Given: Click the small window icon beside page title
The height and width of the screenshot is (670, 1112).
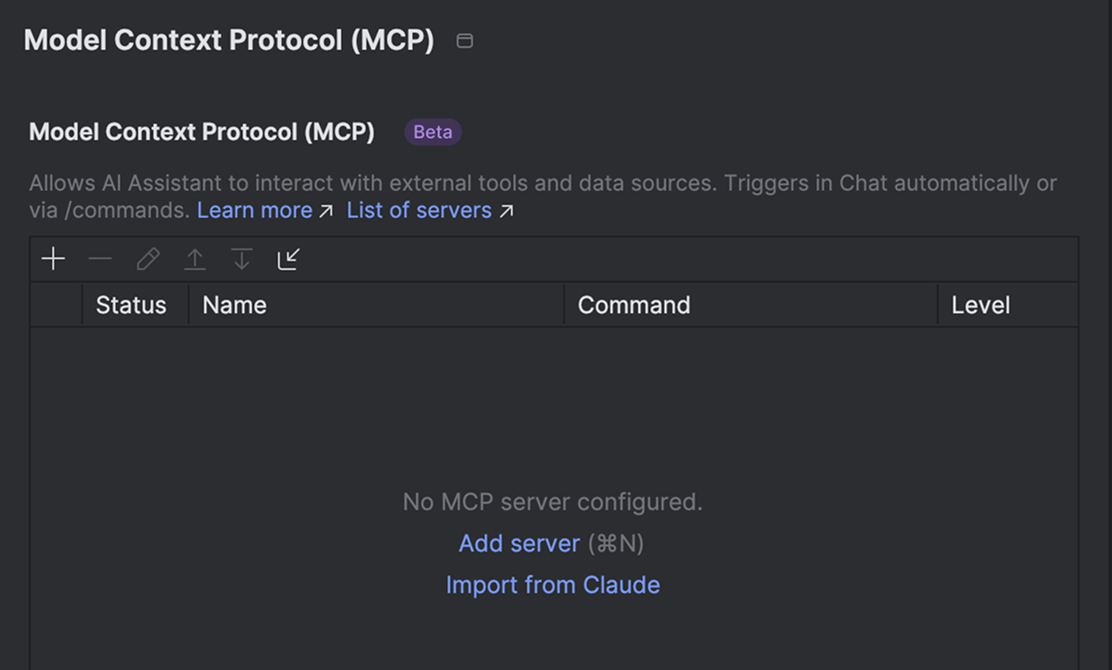Looking at the screenshot, I should click(x=465, y=41).
